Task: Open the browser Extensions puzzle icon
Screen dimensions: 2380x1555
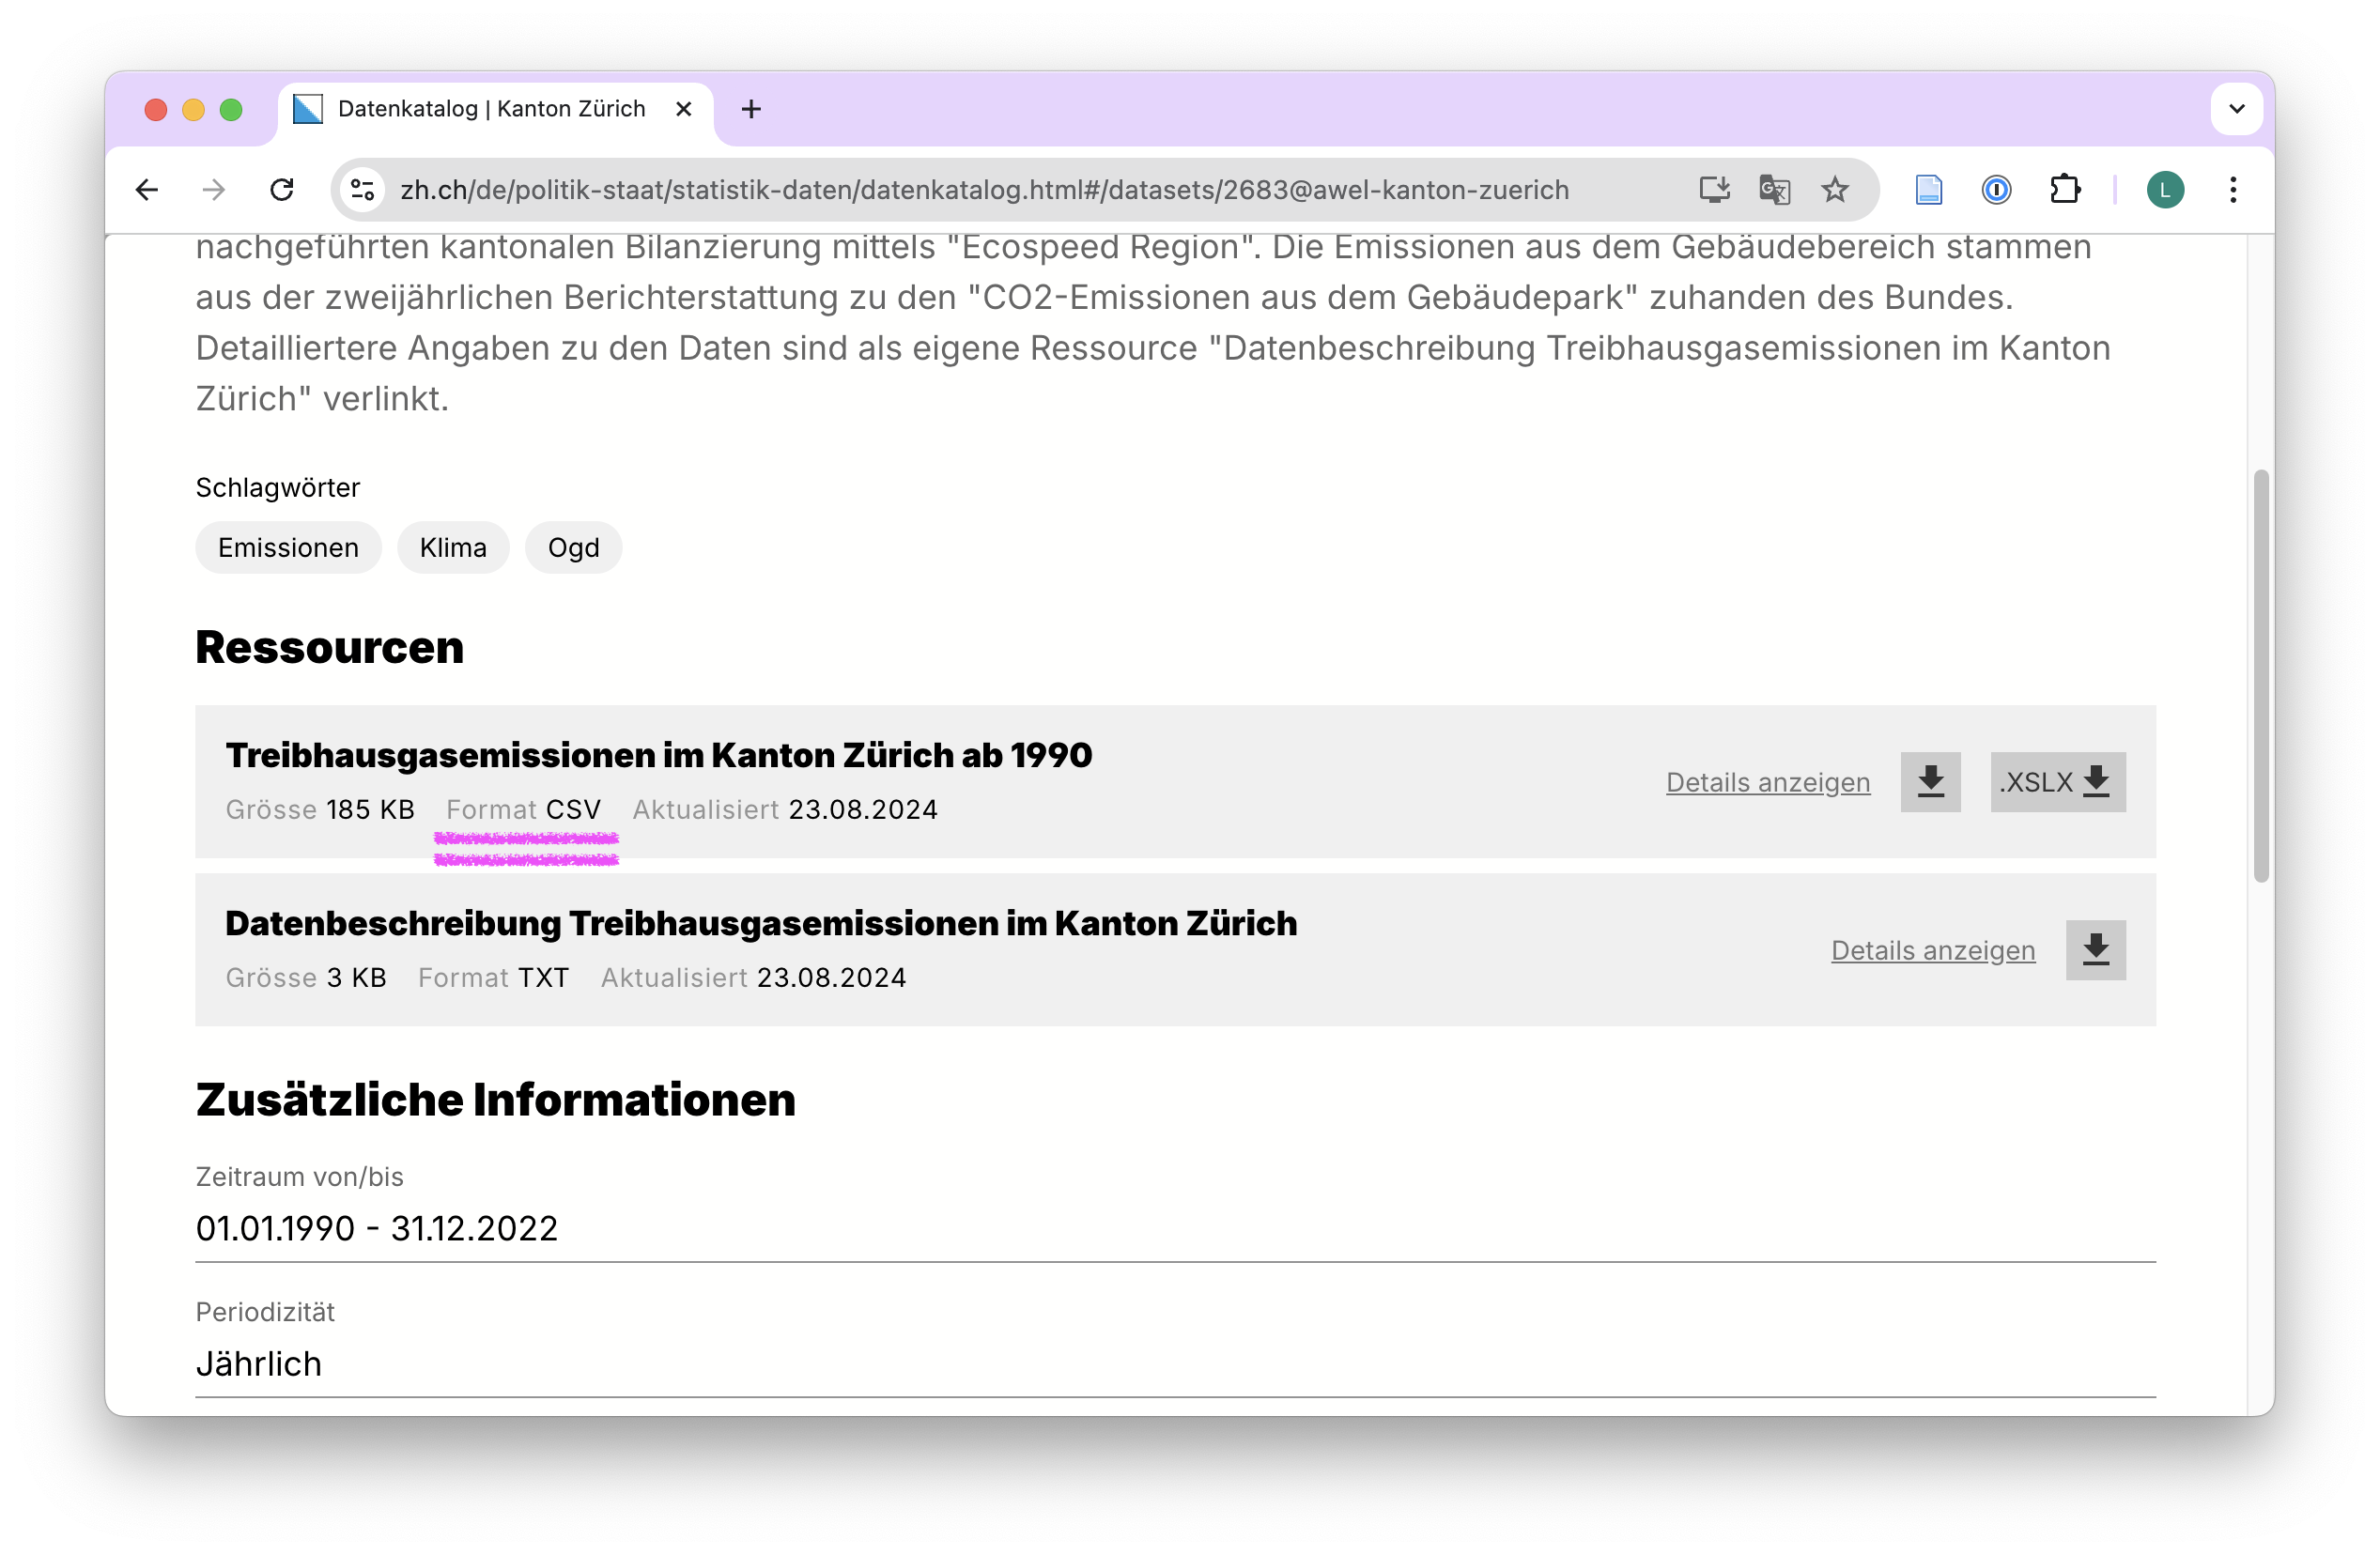Action: pyautogui.click(x=2064, y=190)
